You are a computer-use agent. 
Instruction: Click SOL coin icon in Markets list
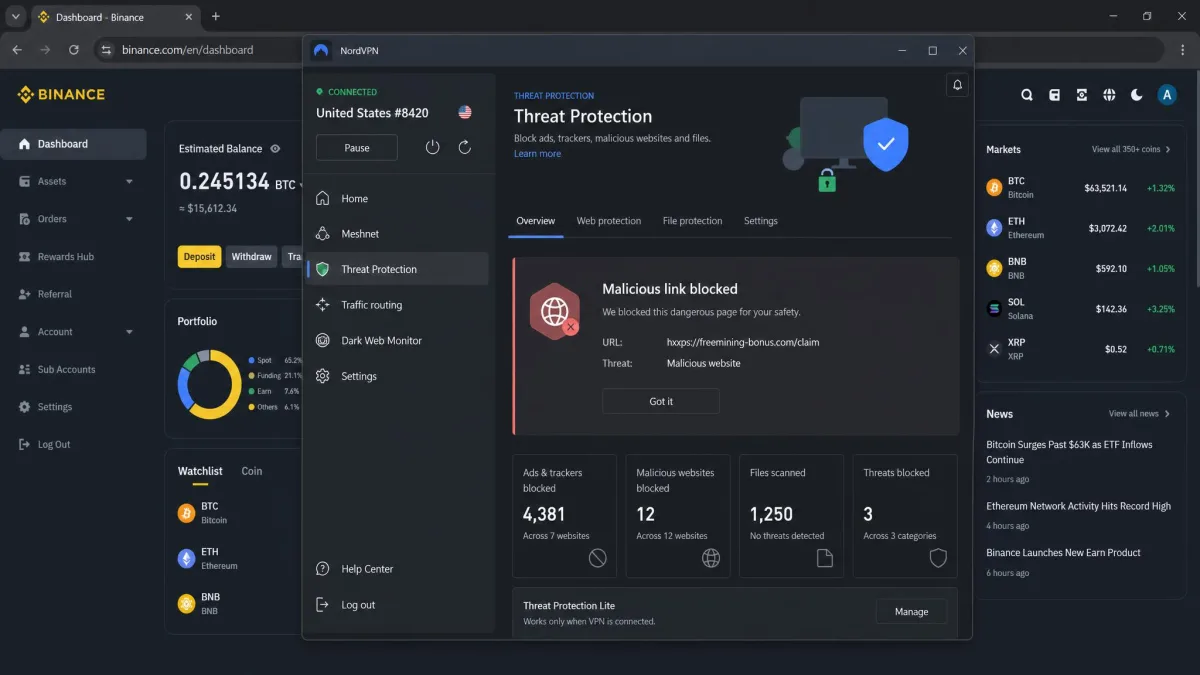pos(994,309)
